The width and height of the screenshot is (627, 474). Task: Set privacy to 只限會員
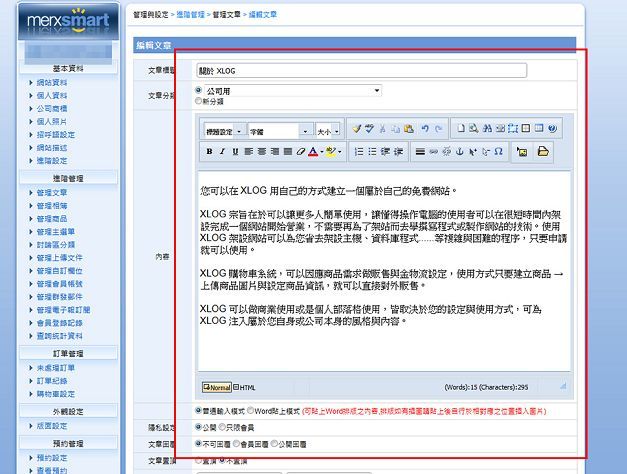(x=222, y=427)
